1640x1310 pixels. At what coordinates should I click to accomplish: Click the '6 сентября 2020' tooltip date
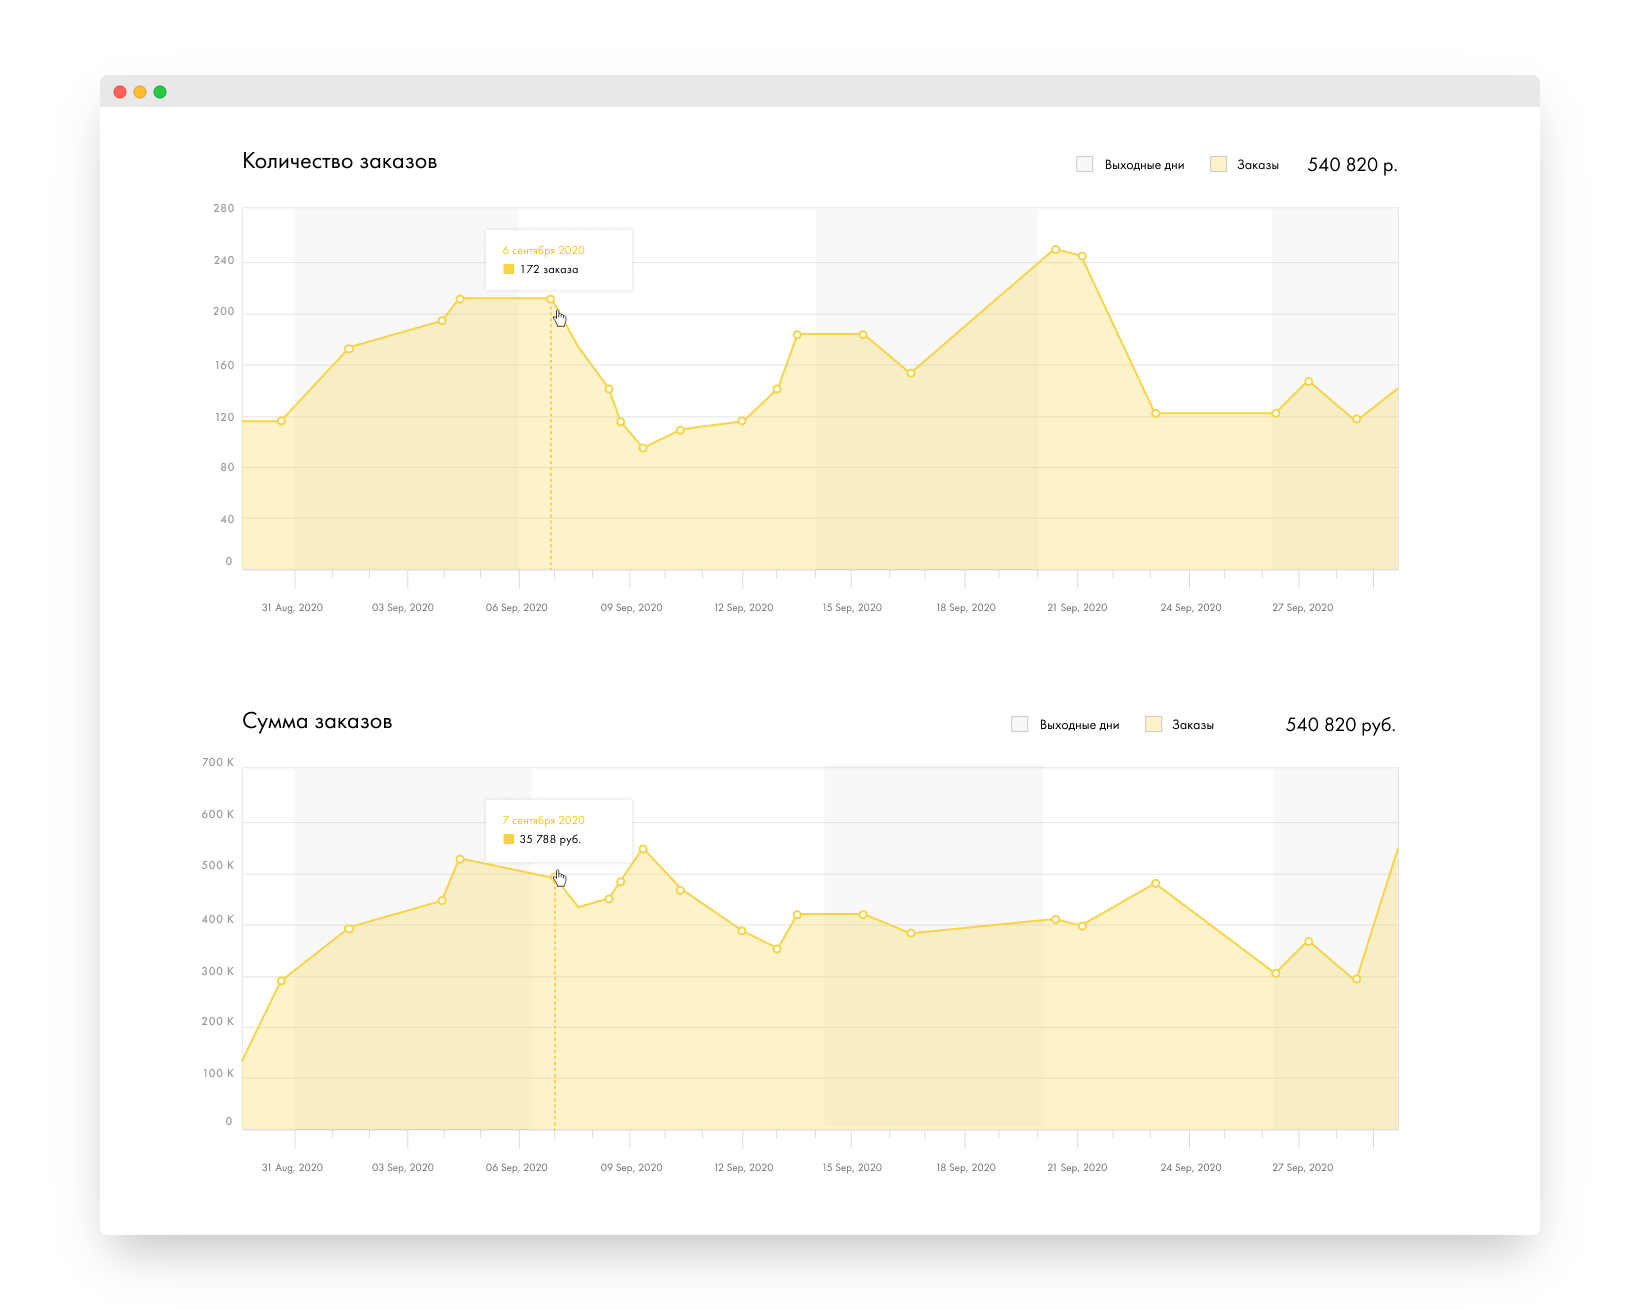coord(543,250)
